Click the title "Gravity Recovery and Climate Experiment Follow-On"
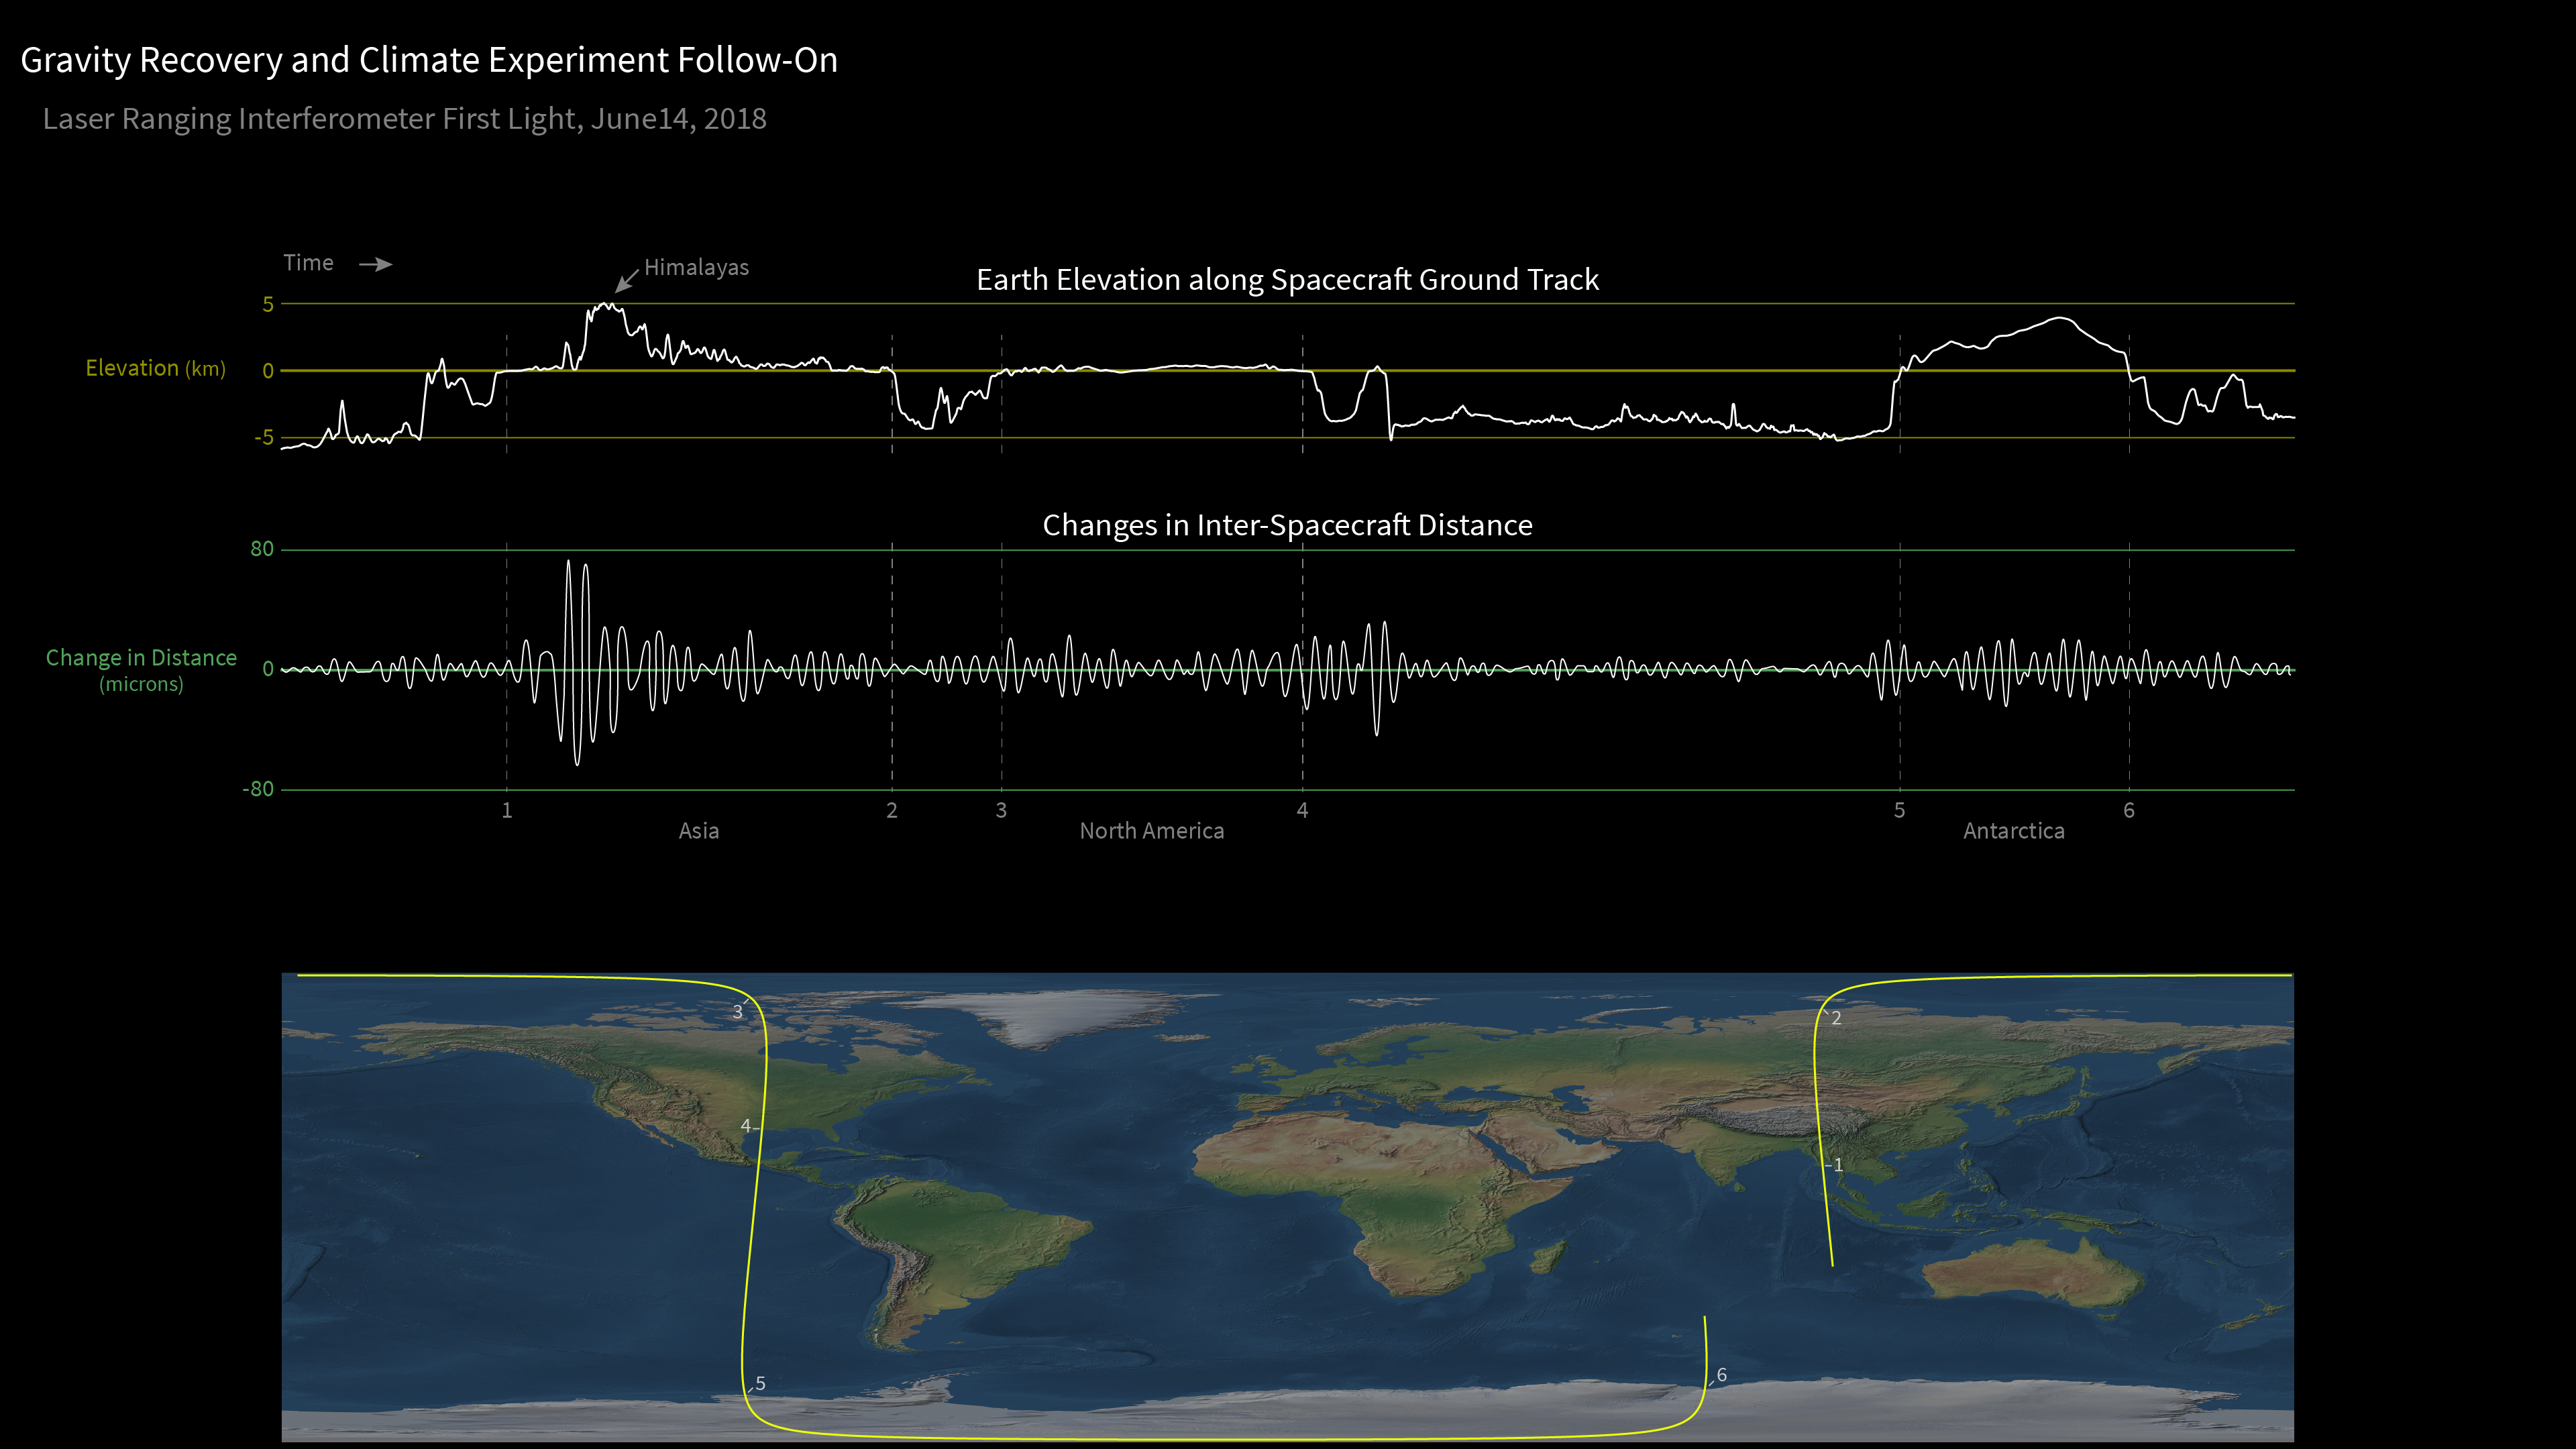 click(429, 60)
